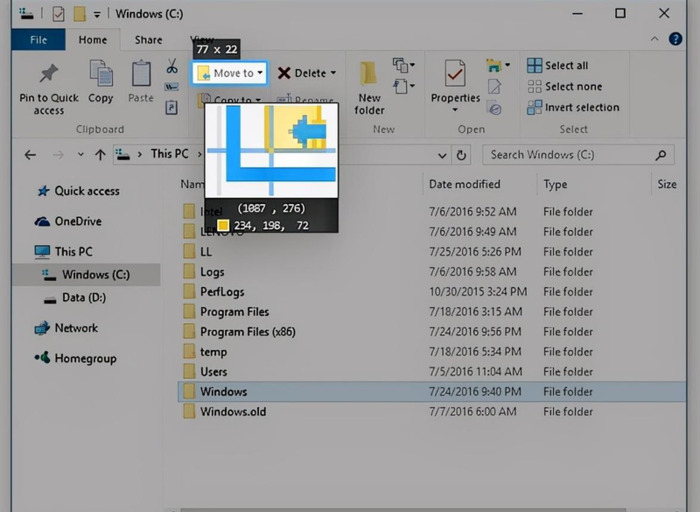The height and width of the screenshot is (512, 700).
Task: Click the Copy icon in Clipboard group
Action: (x=100, y=74)
